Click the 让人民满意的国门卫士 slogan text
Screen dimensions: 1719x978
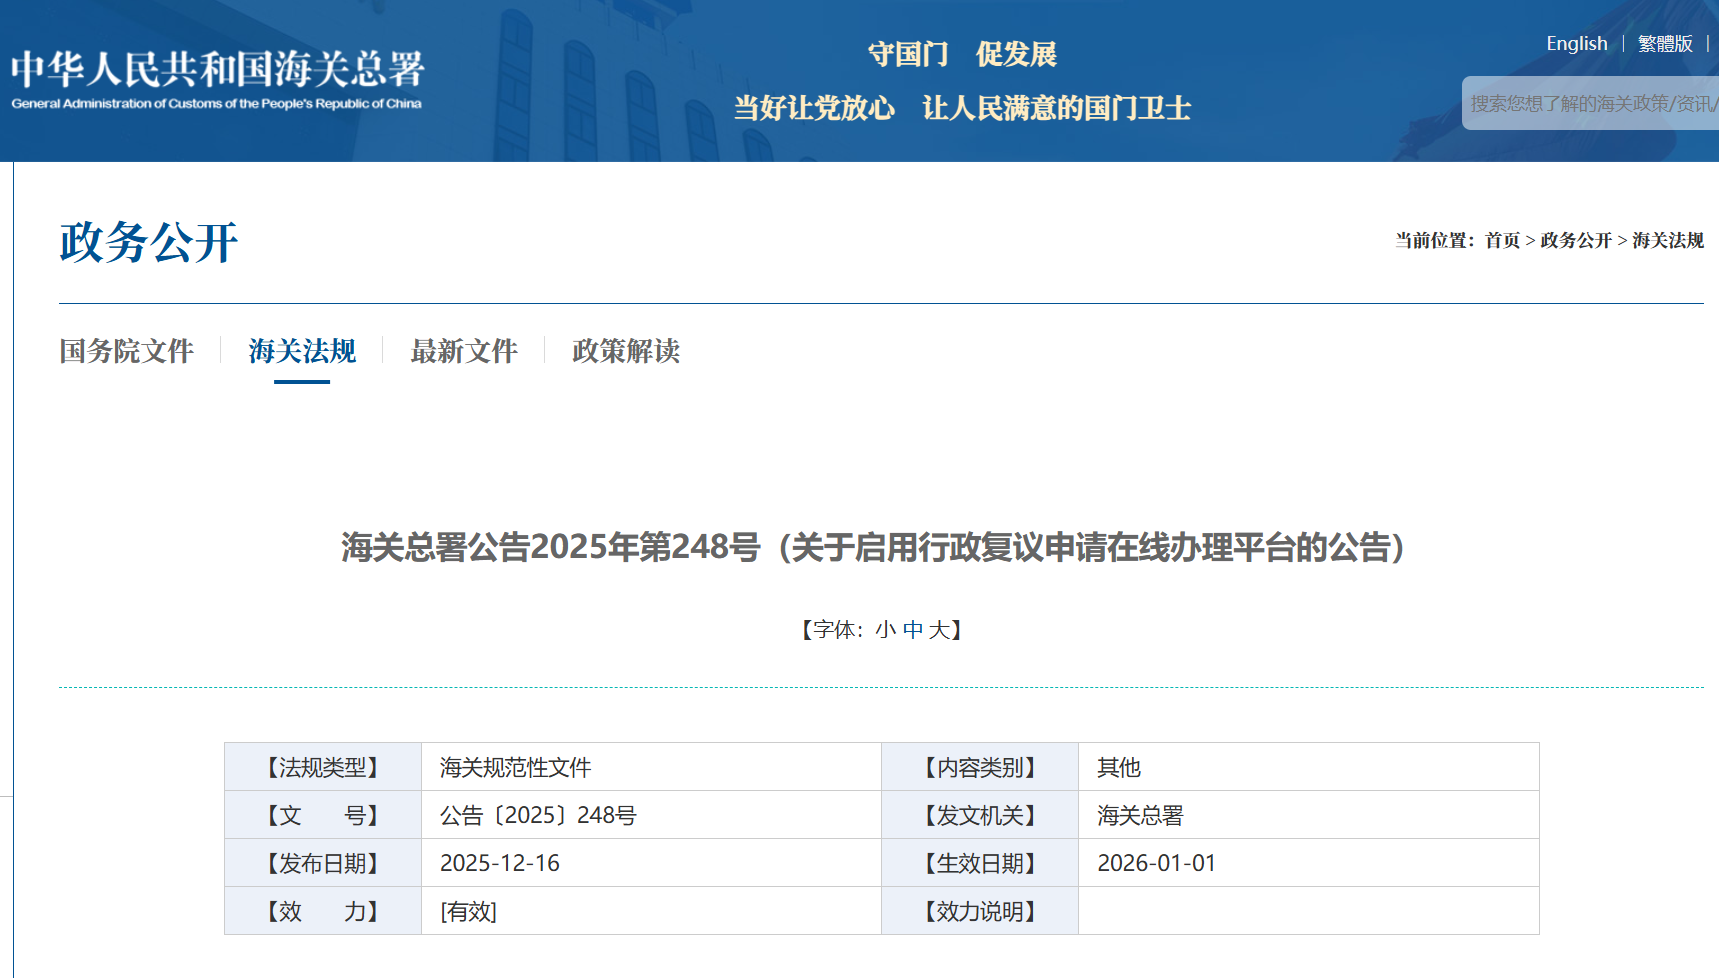[x=1056, y=108]
